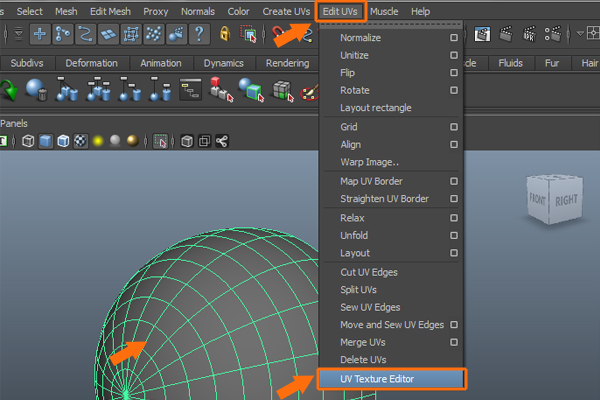This screenshot has width=600, height=400.
Task: Open option box next to Normalize
Action: click(x=454, y=37)
